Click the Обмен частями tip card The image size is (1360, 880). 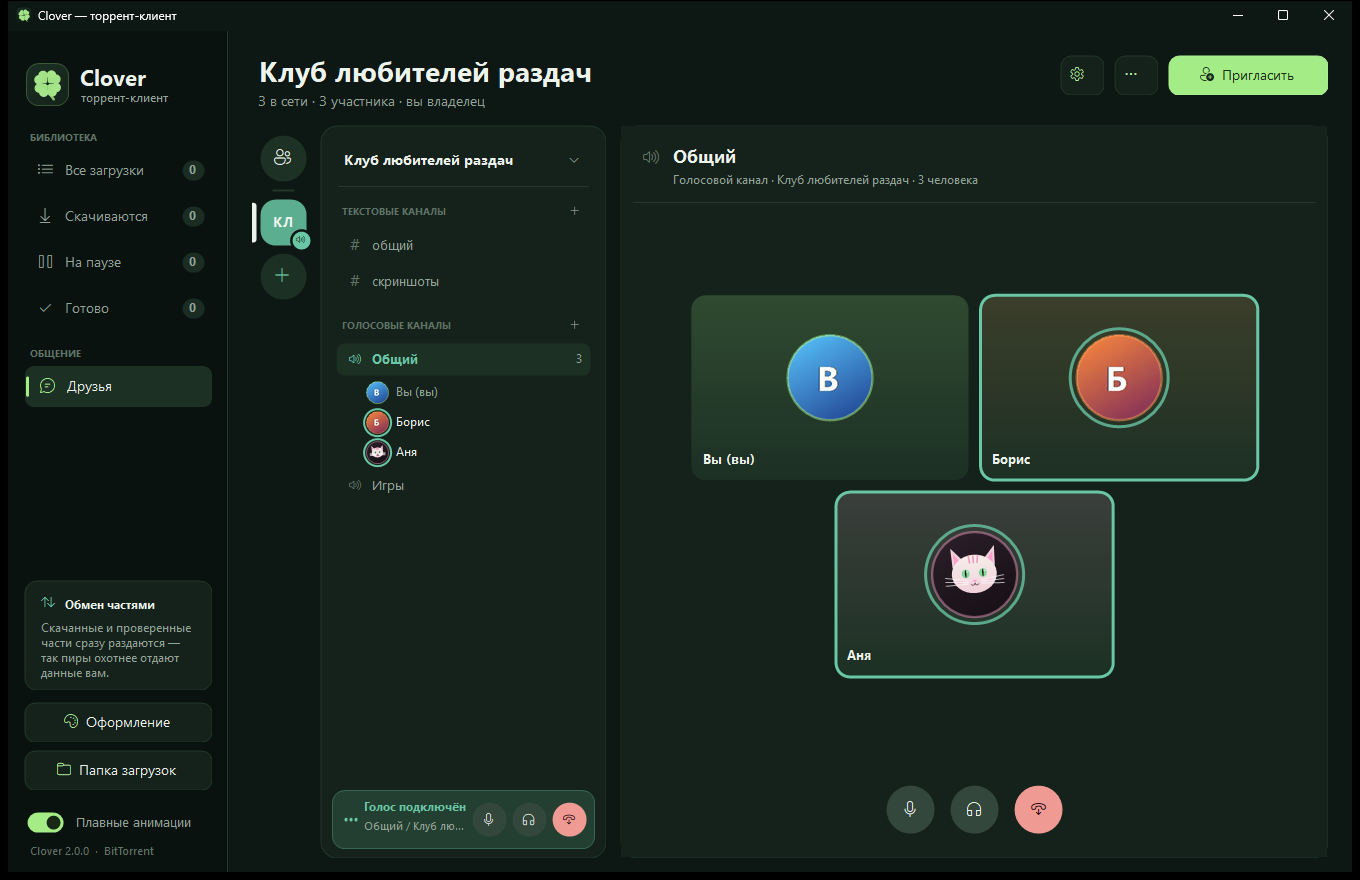tap(118, 635)
